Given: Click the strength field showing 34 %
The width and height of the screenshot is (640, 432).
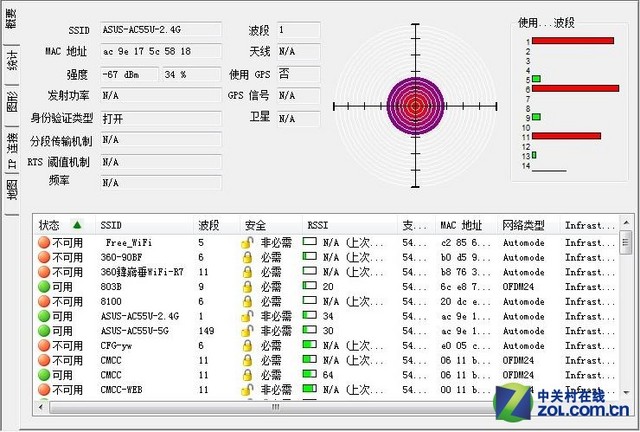Looking at the screenshot, I should coord(192,74).
